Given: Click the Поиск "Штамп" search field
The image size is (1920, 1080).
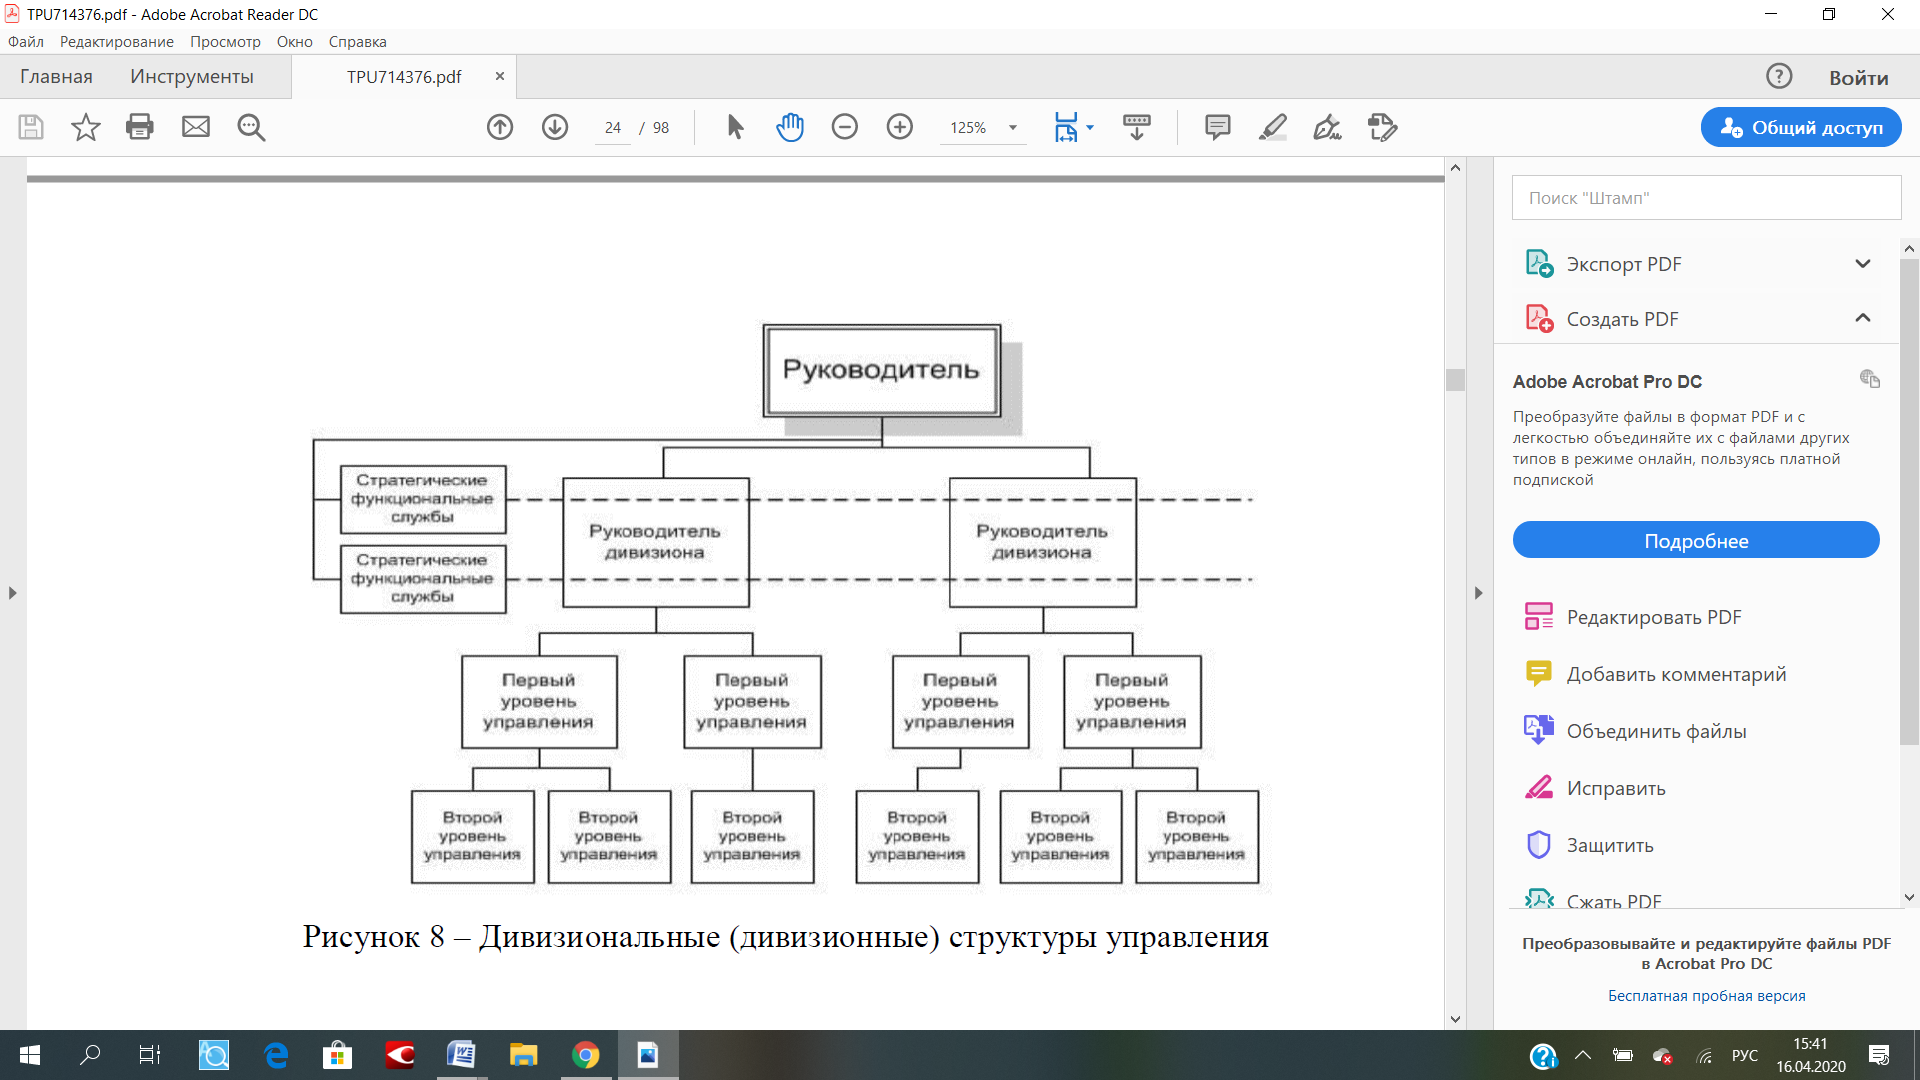Looking at the screenshot, I should tap(1706, 198).
